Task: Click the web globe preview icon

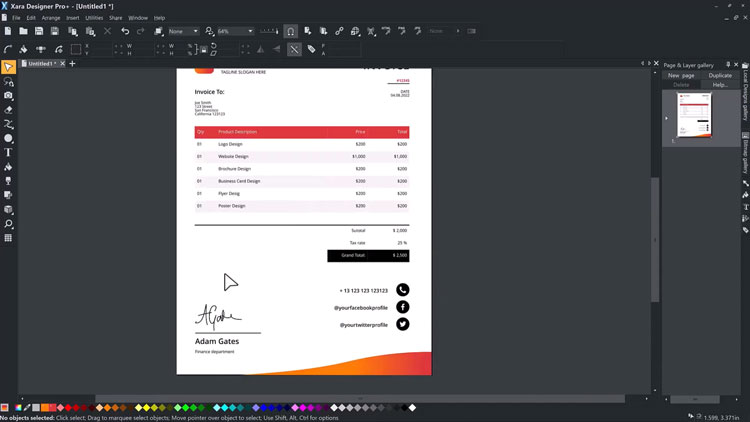Action: click(x=355, y=31)
